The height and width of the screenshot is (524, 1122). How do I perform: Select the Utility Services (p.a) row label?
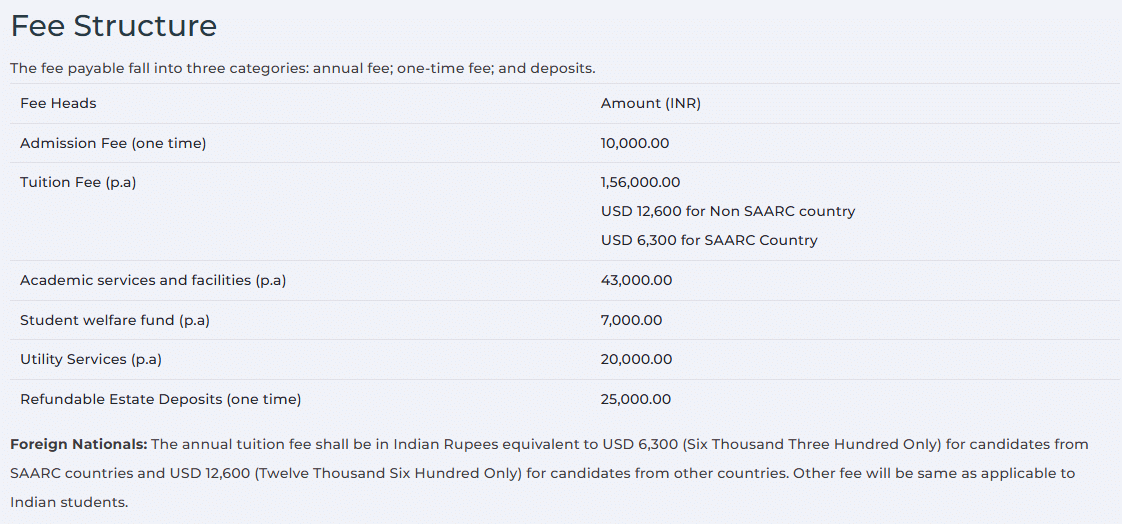click(91, 359)
